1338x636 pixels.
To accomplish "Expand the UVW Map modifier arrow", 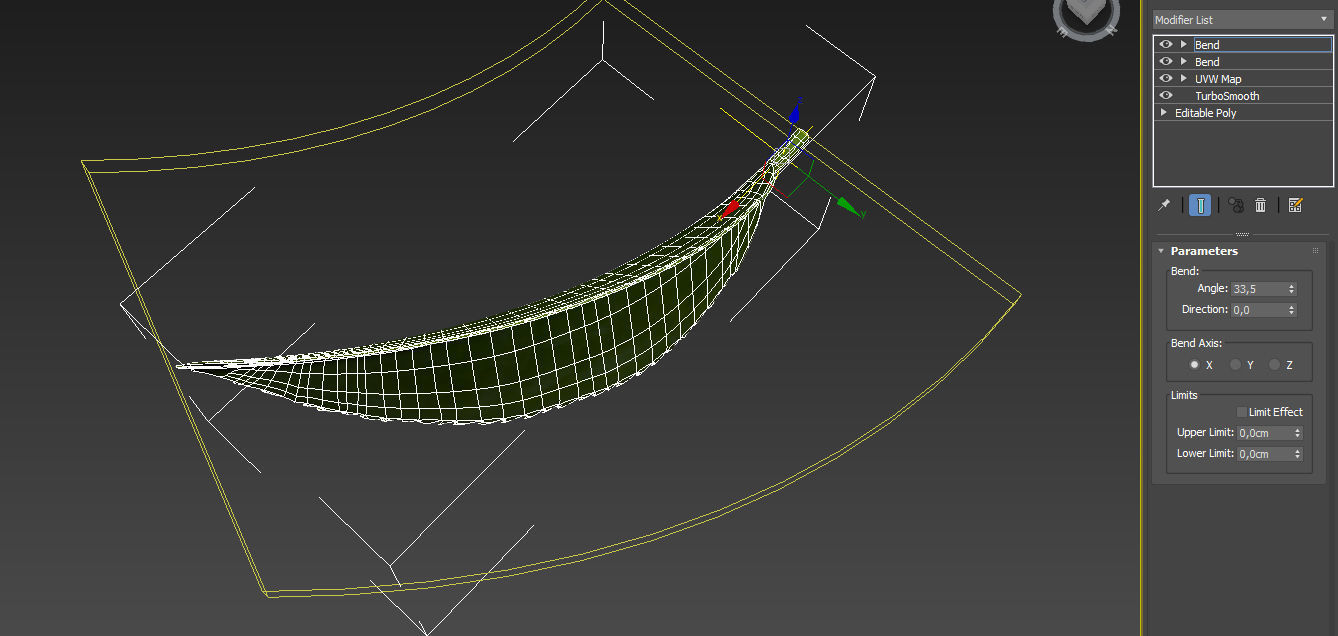I will click(x=1183, y=78).
